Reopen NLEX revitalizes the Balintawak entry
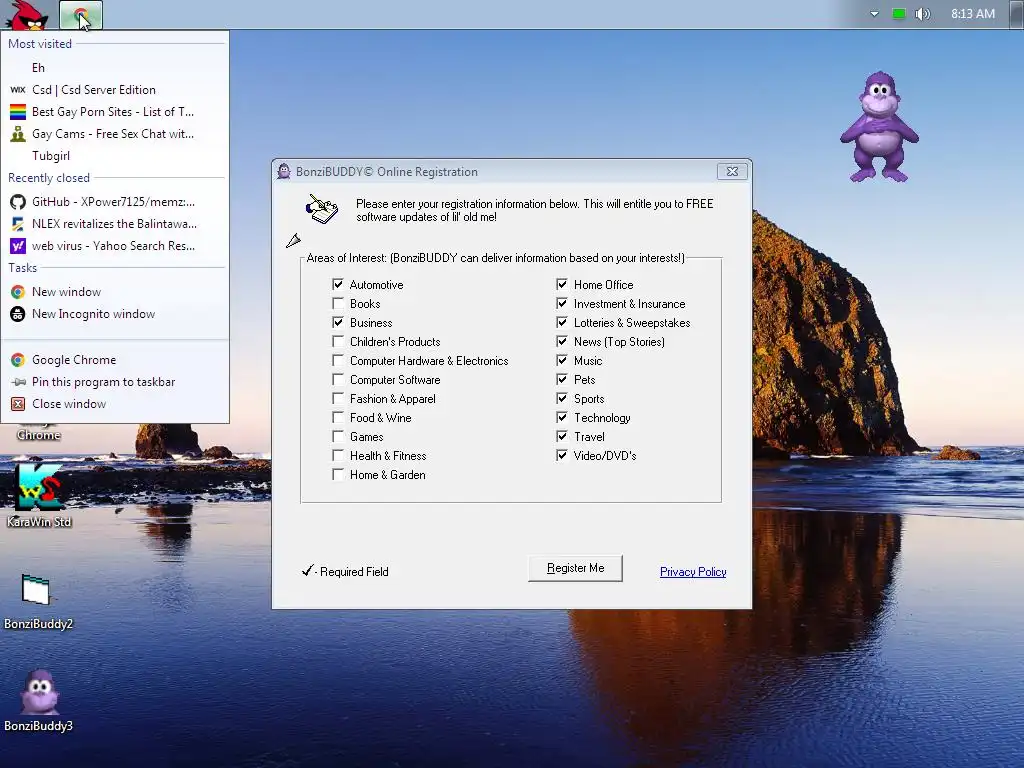Viewport: 1024px width, 768px height. click(115, 224)
